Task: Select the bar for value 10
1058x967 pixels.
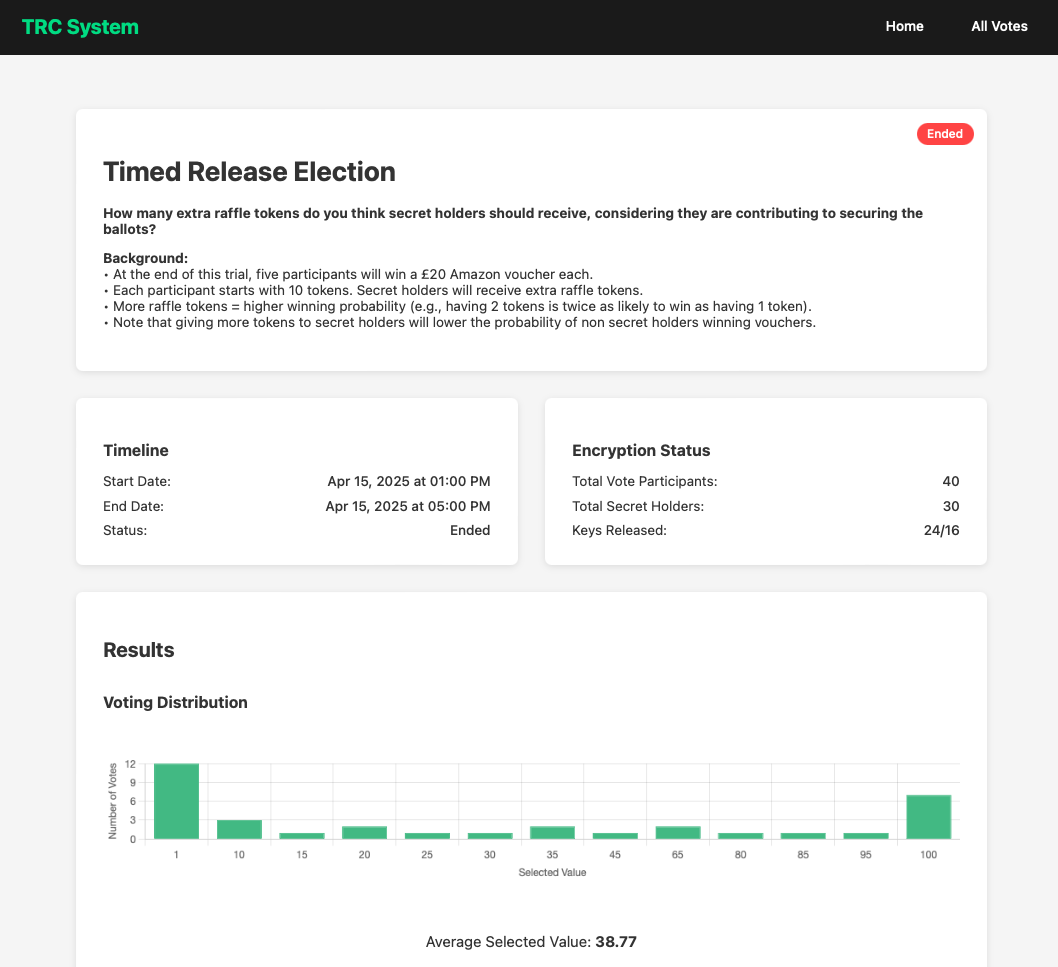Action: click(x=239, y=829)
